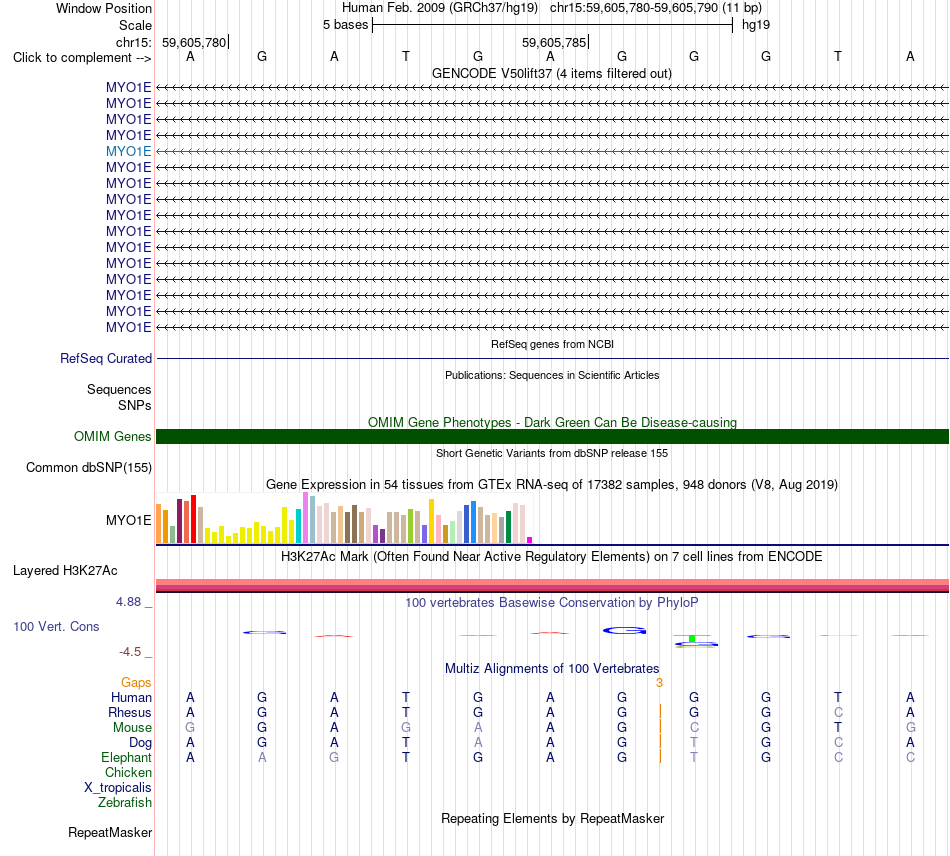Viewport: 950px width, 856px height.
Task: Click the 'RefSeq genes from NCBI' track title
Action: (552, 344)
